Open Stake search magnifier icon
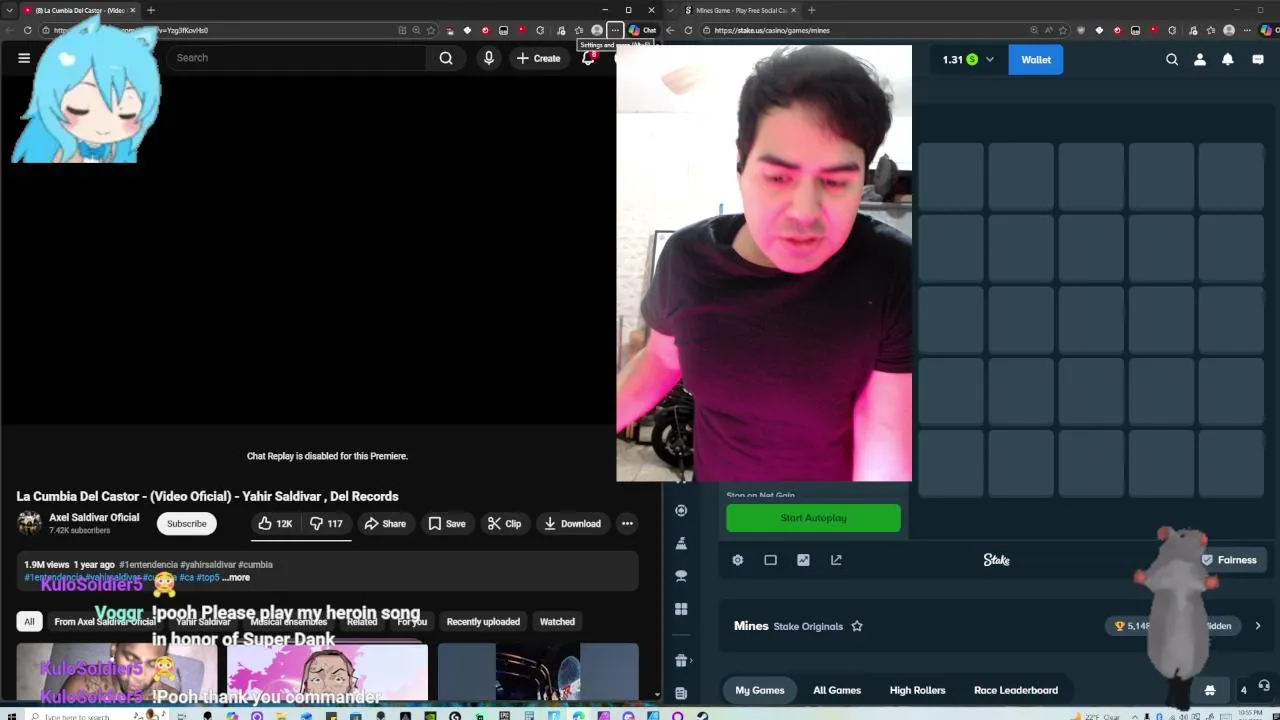This screenshot has height=720, width=1280. 1172,60
